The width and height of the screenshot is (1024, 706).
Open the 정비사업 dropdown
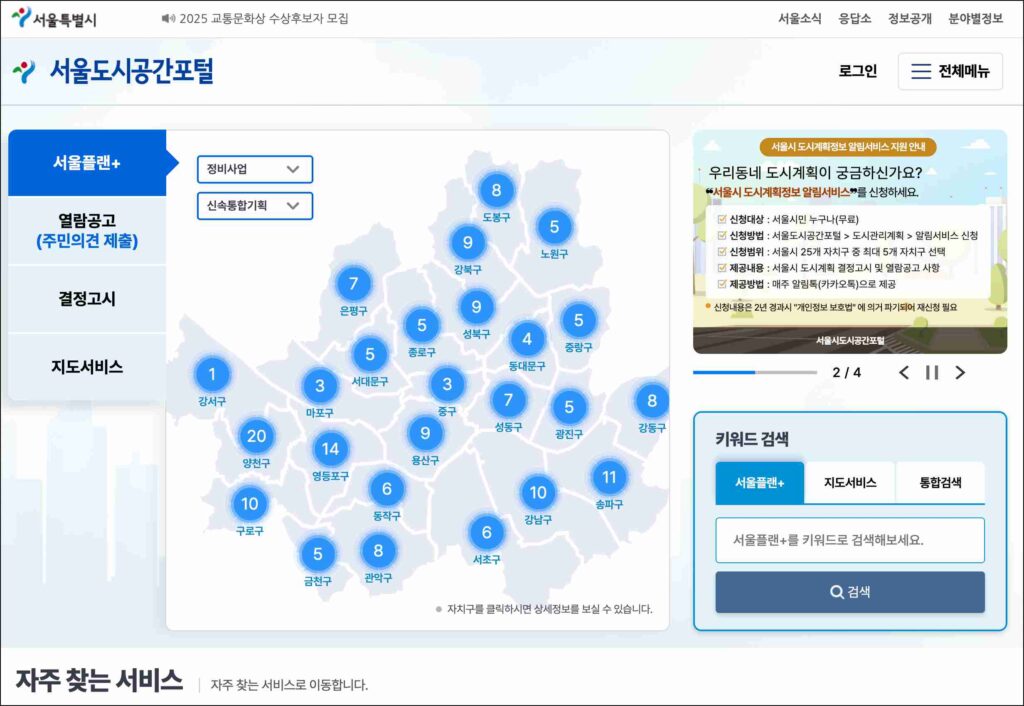[255, 169]
